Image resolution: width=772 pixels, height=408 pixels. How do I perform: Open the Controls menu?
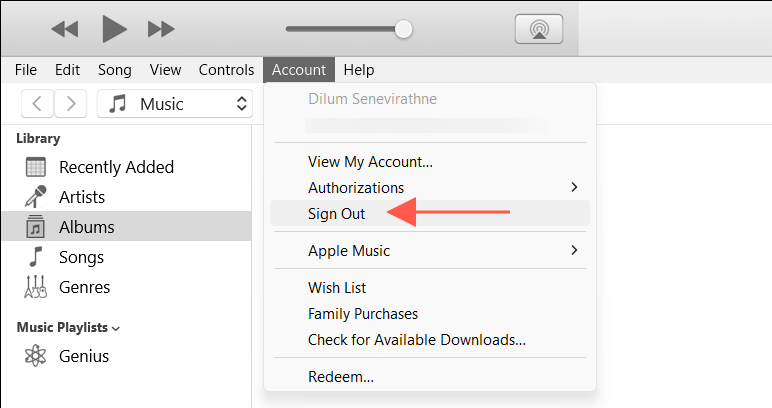(226, 70)
